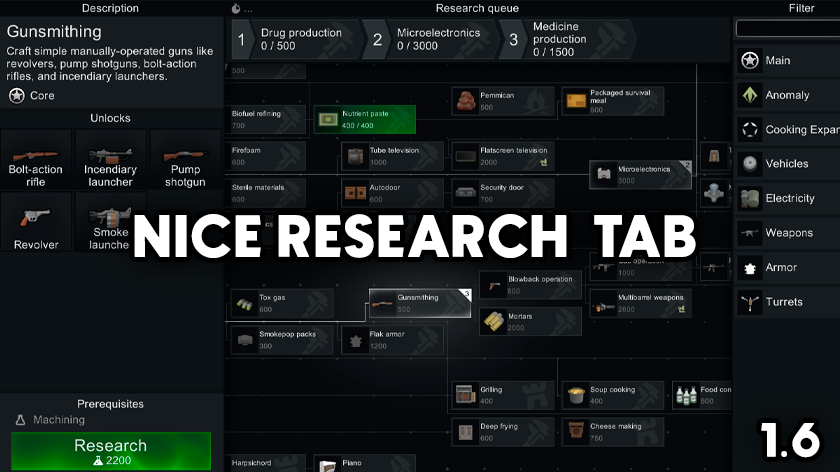The image size is (840, 472).
Task: Select the Multibarrel weapons node
Action: click(640, 303)
